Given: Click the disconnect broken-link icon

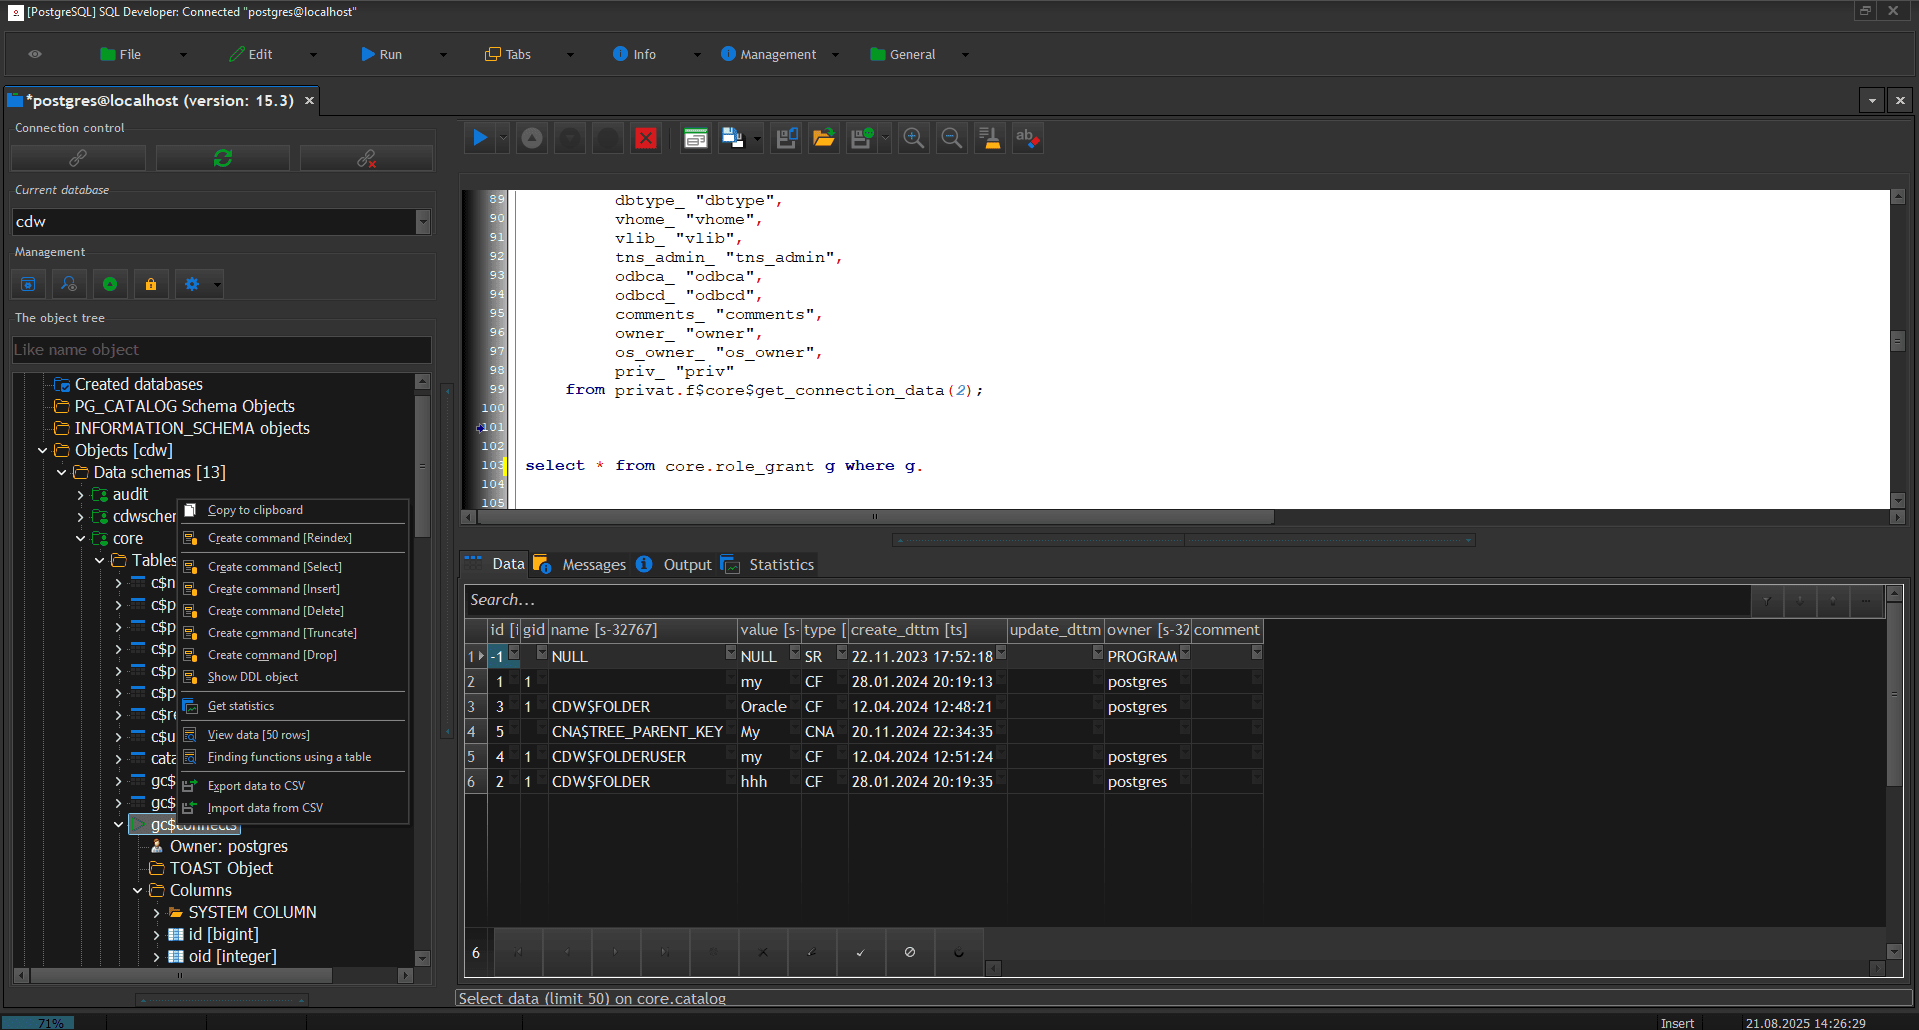Looking at the screenshot, I should [x=366, y=158].
